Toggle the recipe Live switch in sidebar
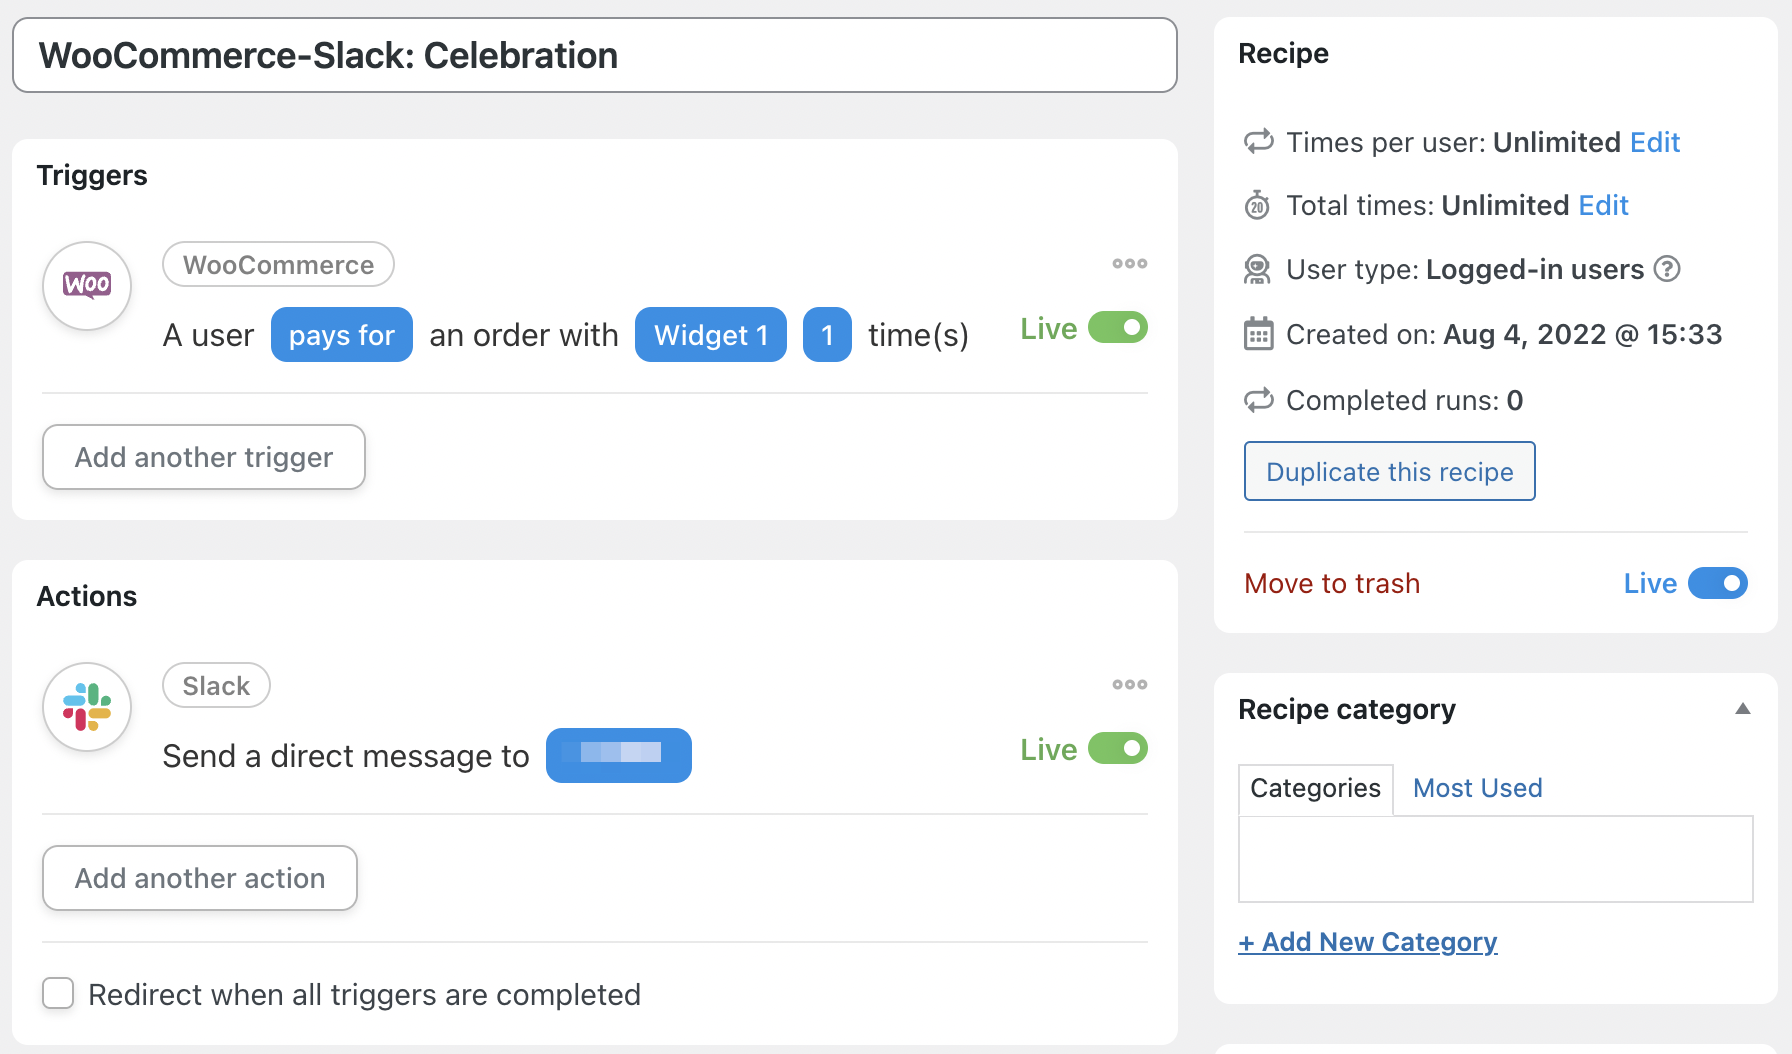The image size is (1792, 1054). point(1718,583)
